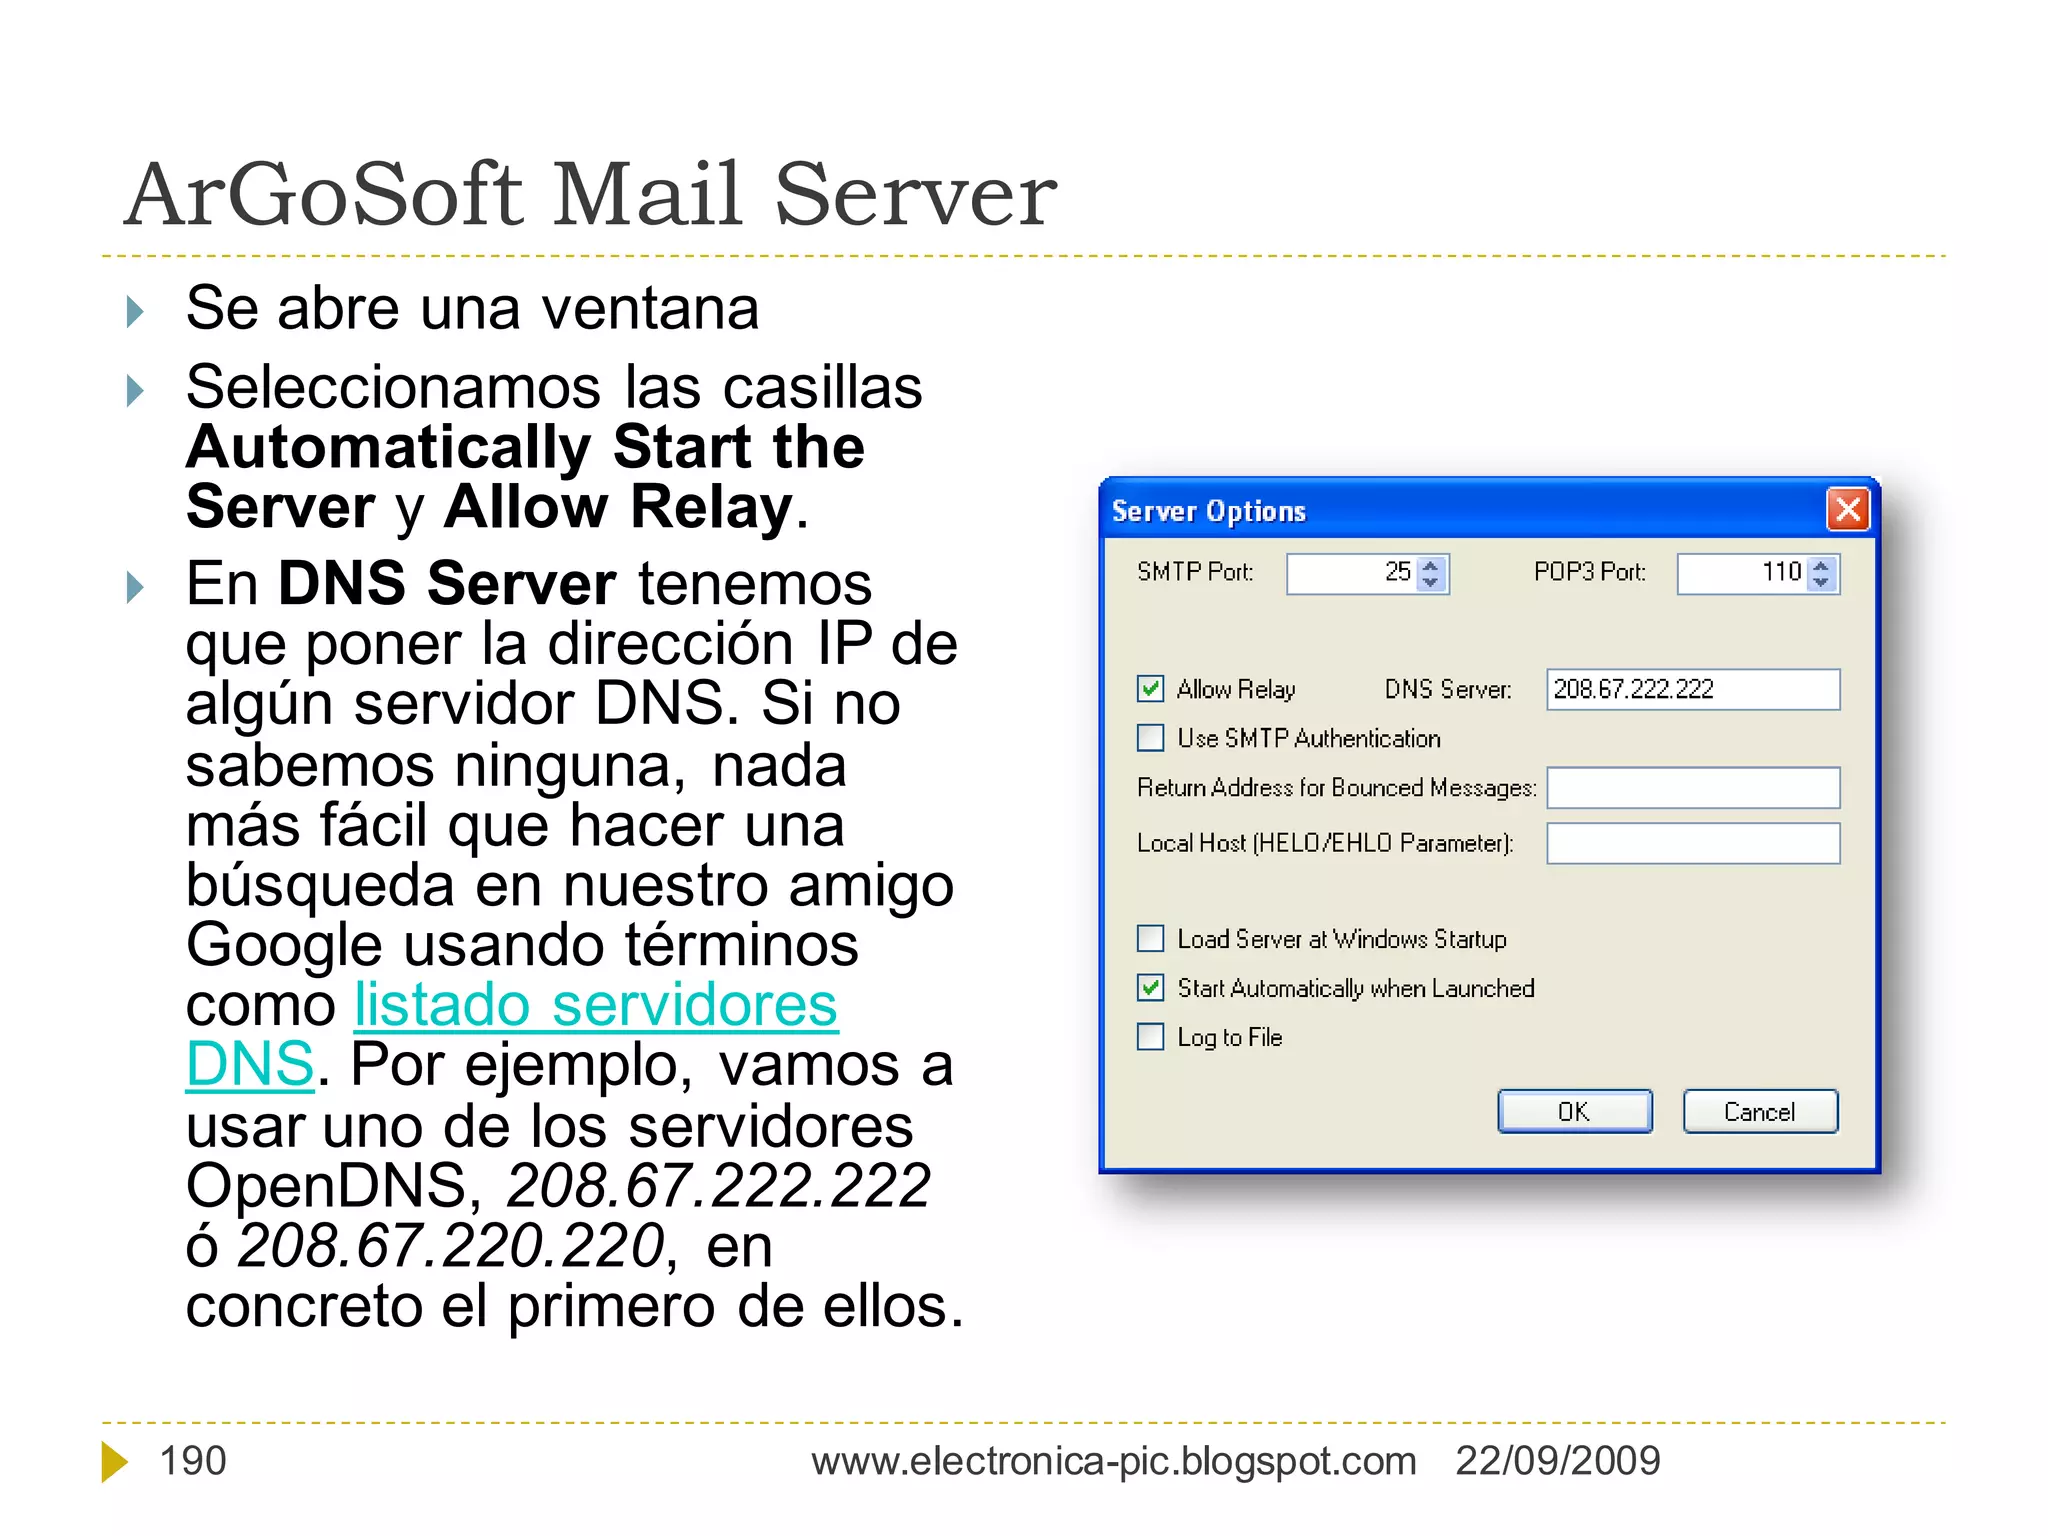Image resolution: width=2048 pixels, height=1536 pixels.
Task: Uncheck the Allow Relay checkbox
Action: click(1150, 688)
